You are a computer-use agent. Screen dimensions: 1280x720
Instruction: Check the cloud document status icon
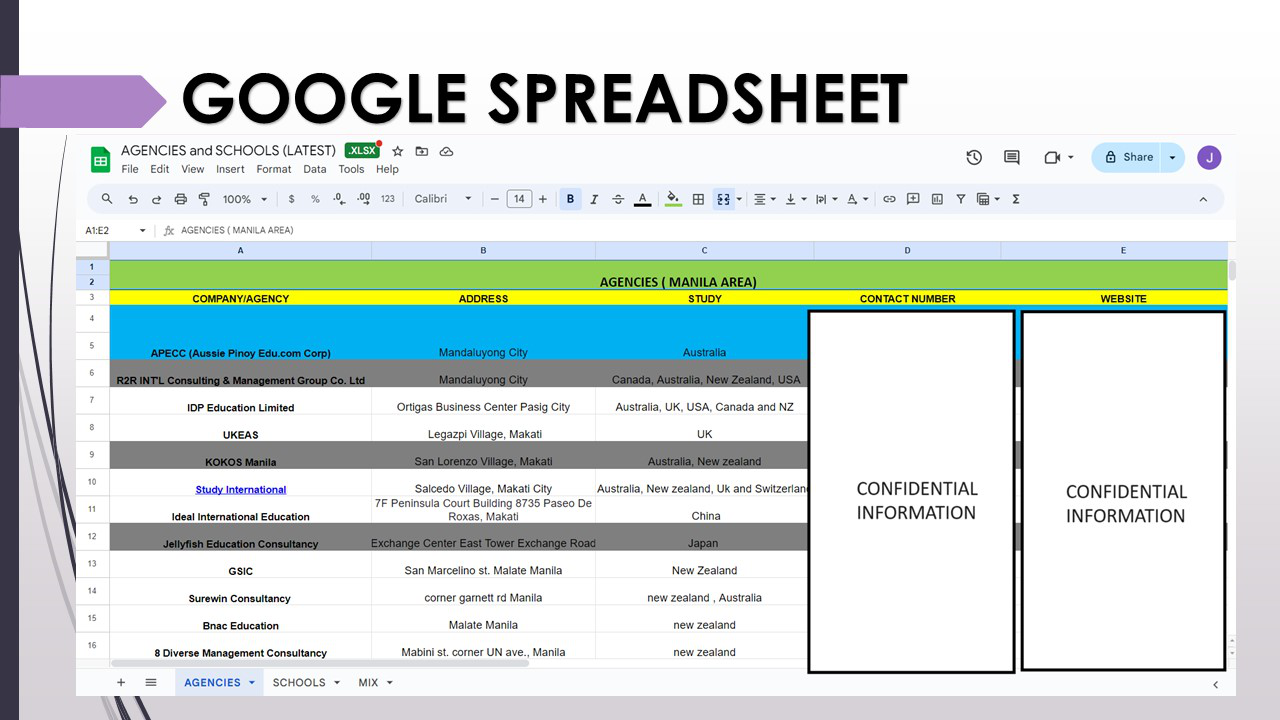446,151
